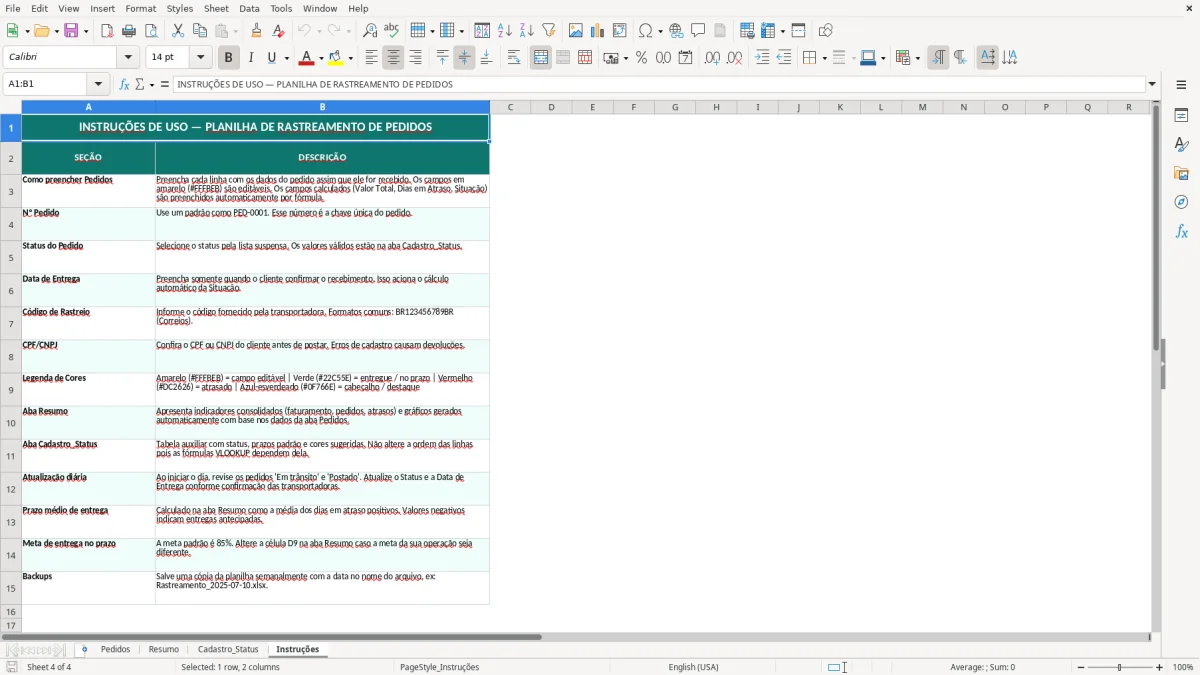The width and height of the screenshot is (1200, 675).
Task: Switch to the Resumo sheet tab
Action: (x=164, y=649)
